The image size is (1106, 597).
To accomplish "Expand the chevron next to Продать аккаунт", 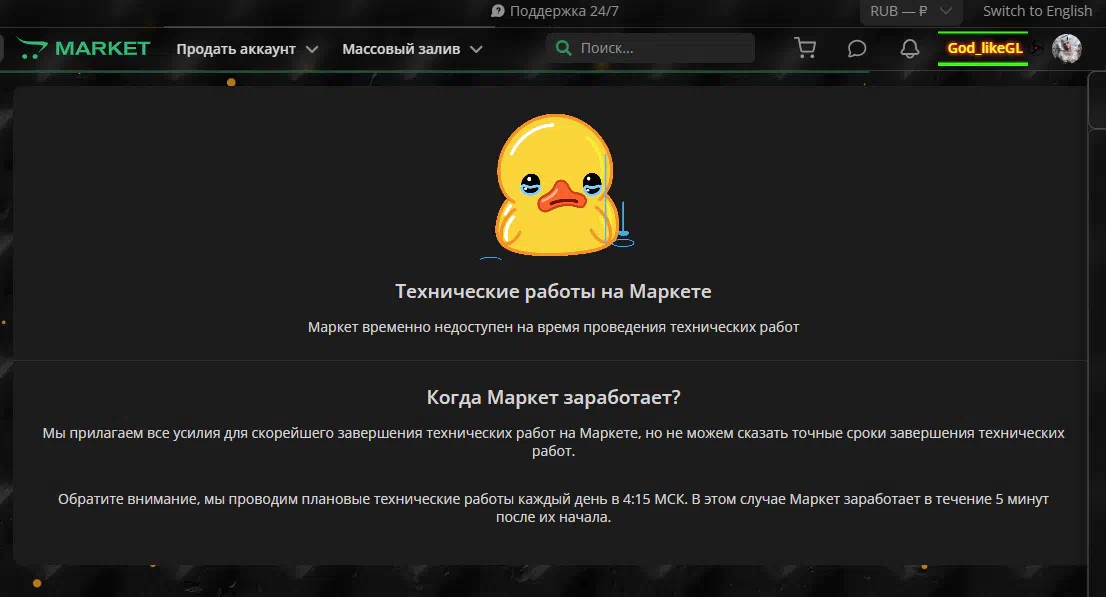I will pyautogui.click(x=312, y=49).
